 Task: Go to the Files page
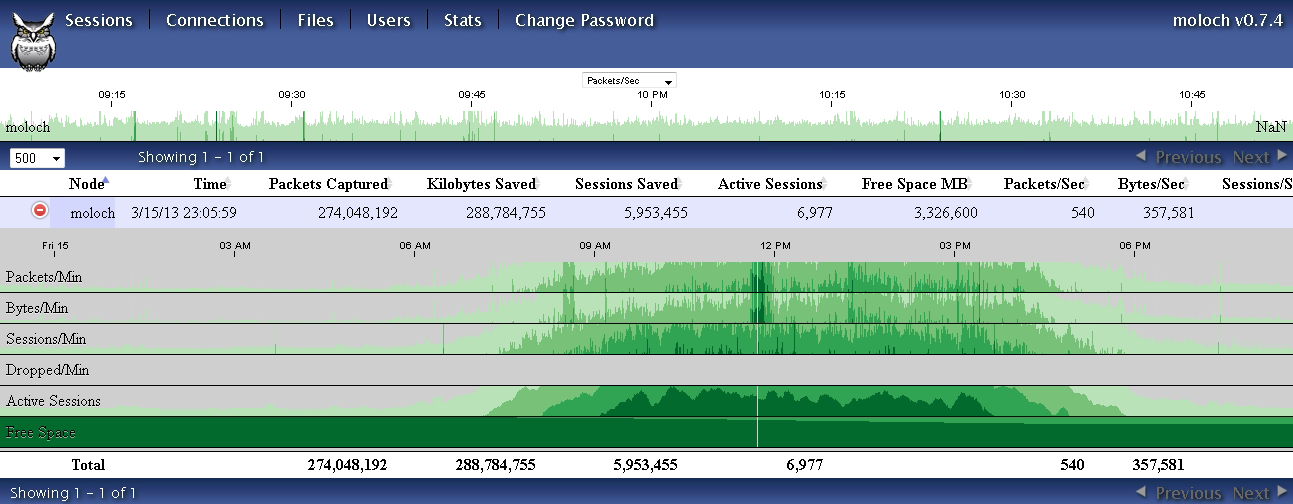(316, 20)
